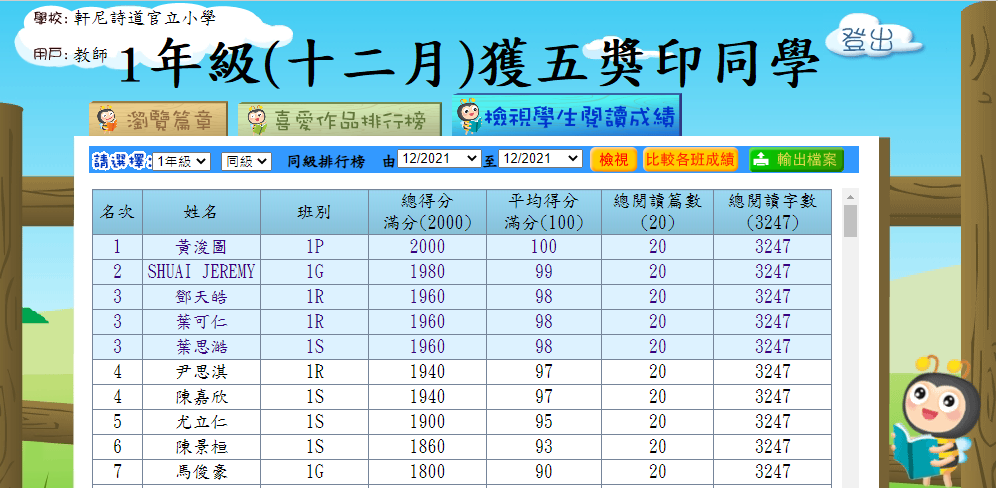998x488 pixels.
Task: Open the end month 12/2021 dropdown after 至
Action: coord(540,158)
